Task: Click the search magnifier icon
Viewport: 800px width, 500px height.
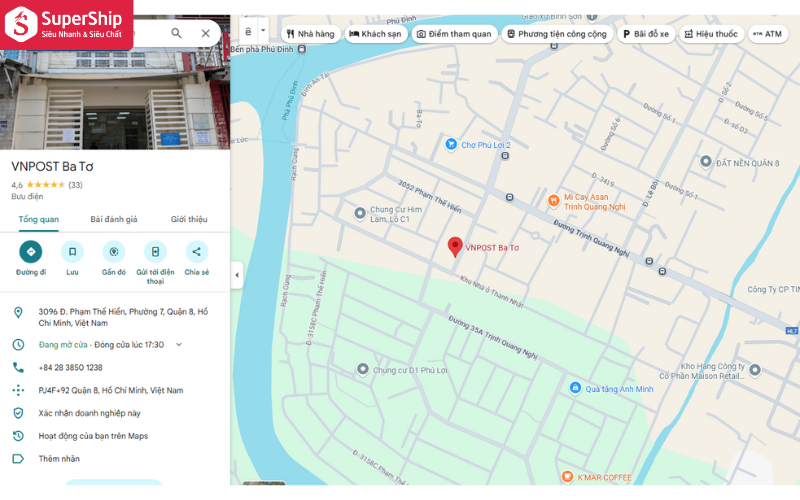Action: [x=176, y=33]
